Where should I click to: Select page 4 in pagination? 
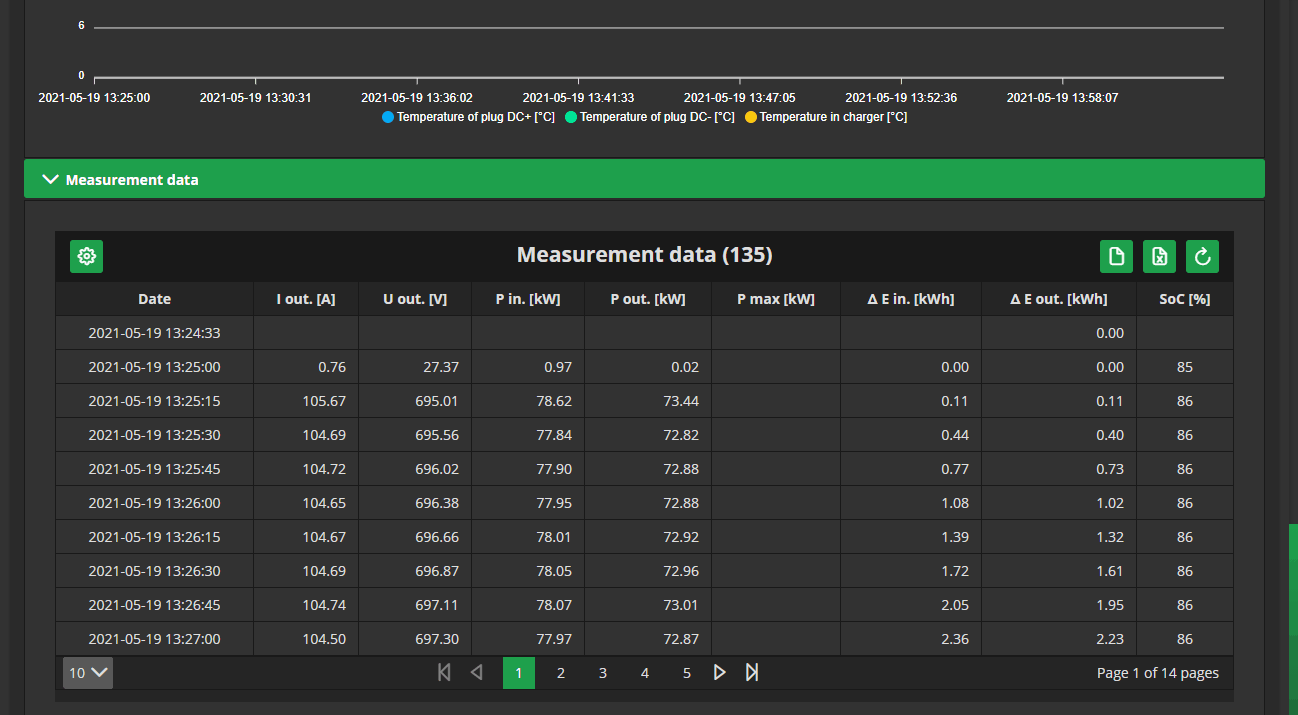coord(645,673)
